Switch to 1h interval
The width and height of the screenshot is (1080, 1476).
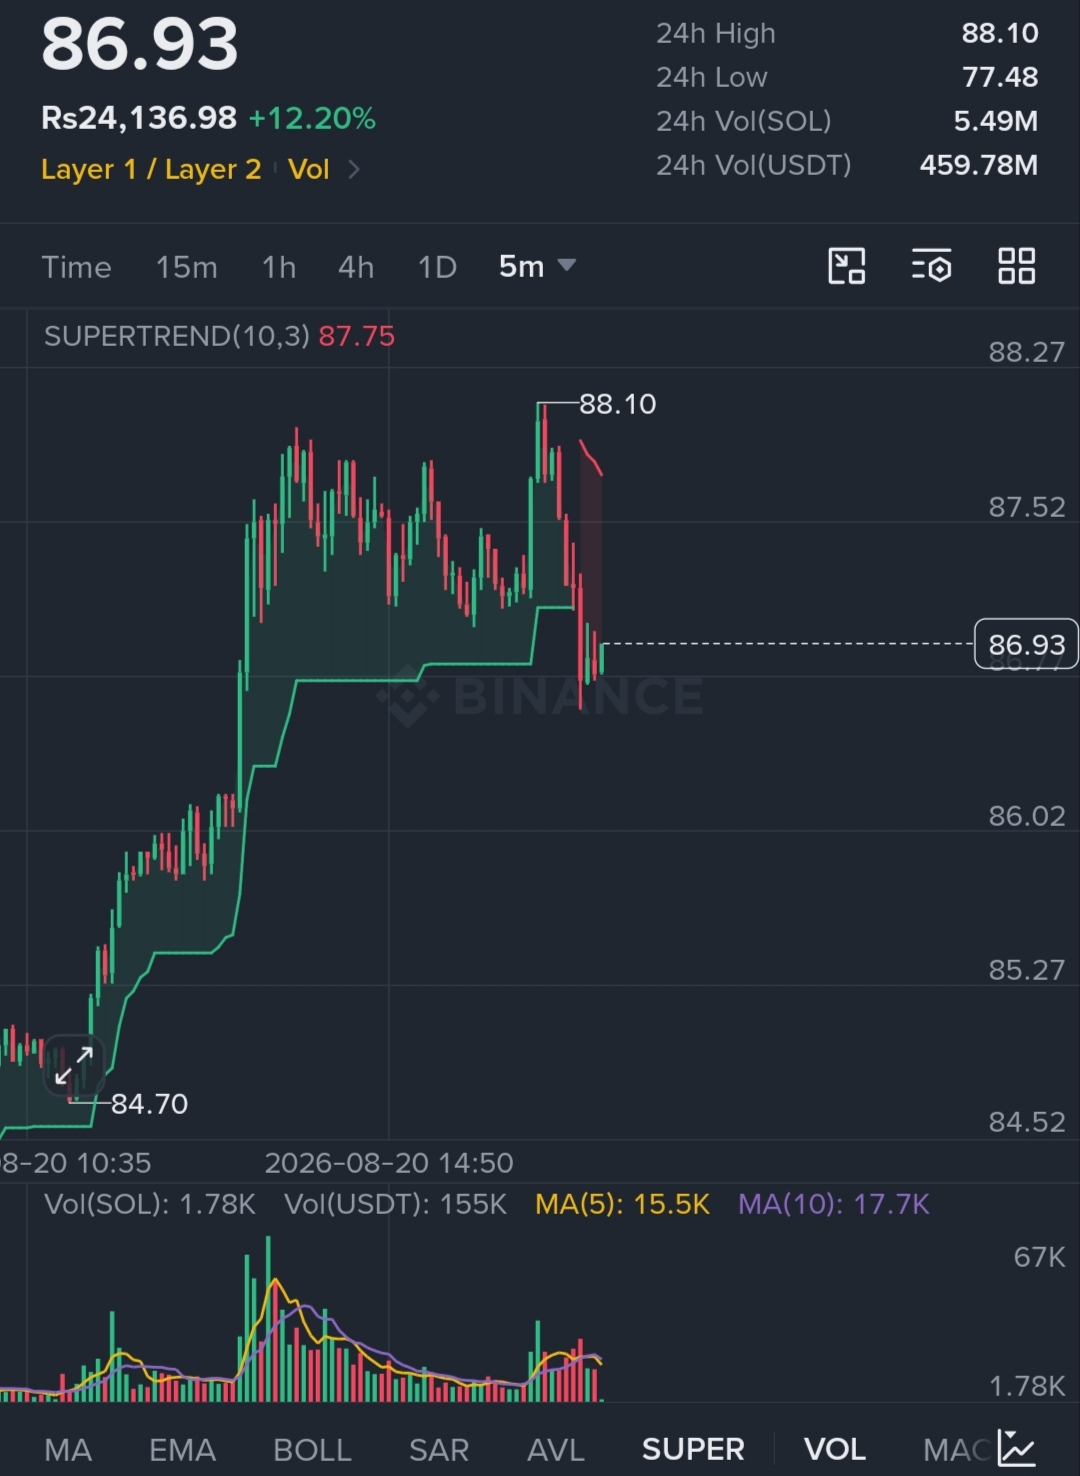tap(279, 267)
